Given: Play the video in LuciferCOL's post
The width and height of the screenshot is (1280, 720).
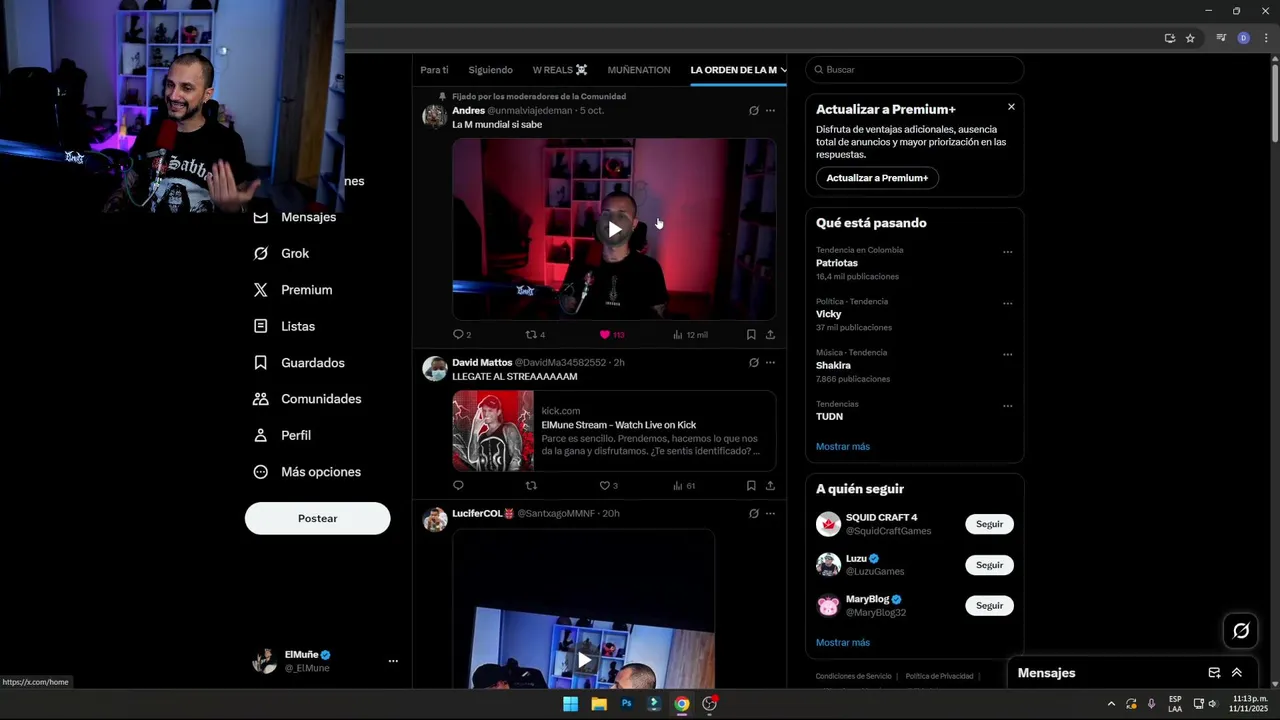Looking at the screenshot, I should click(584, 660).
